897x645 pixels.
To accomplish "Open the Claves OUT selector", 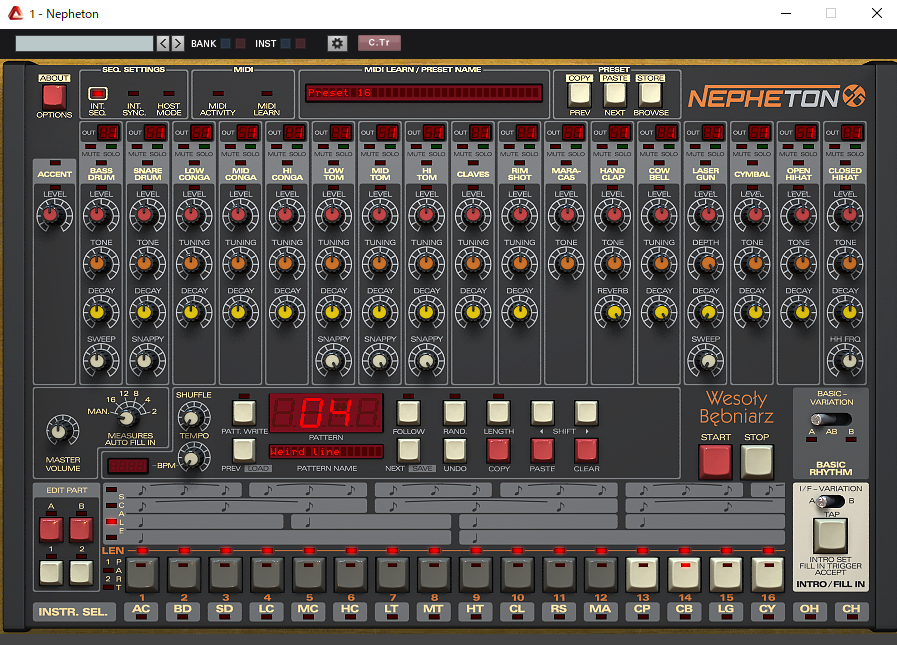I will click(480, 133).
